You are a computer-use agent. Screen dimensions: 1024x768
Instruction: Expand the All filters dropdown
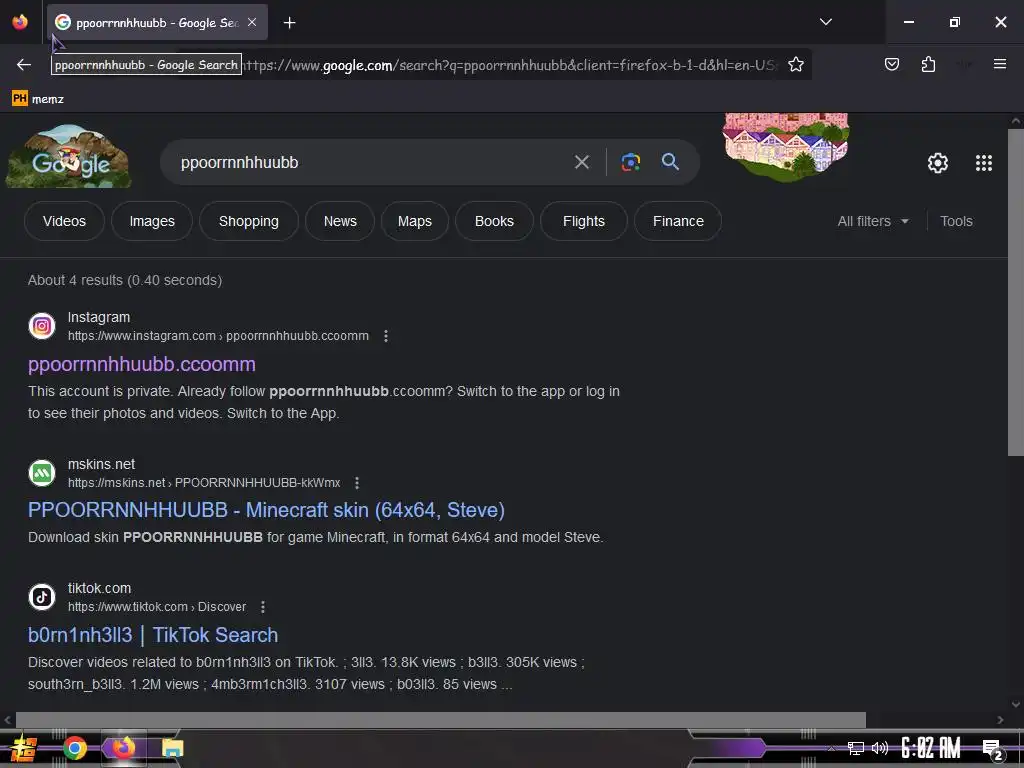[872, 221]
